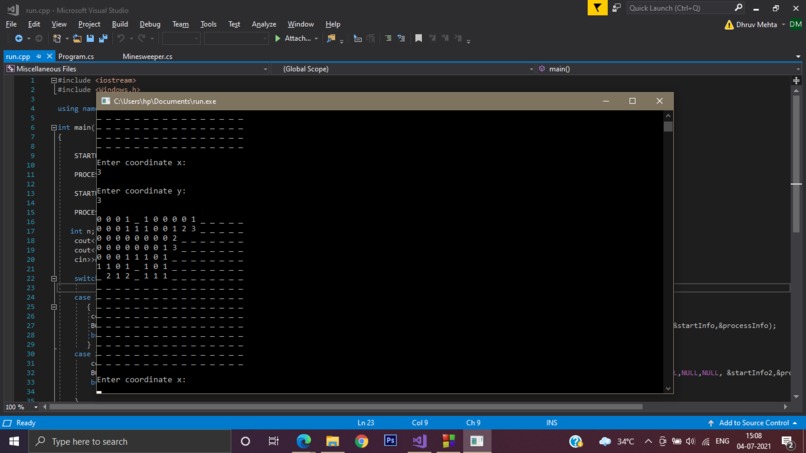Click the run.cpp tab pin icon
Screen dimensions: 806x453
tap(39, 57)
